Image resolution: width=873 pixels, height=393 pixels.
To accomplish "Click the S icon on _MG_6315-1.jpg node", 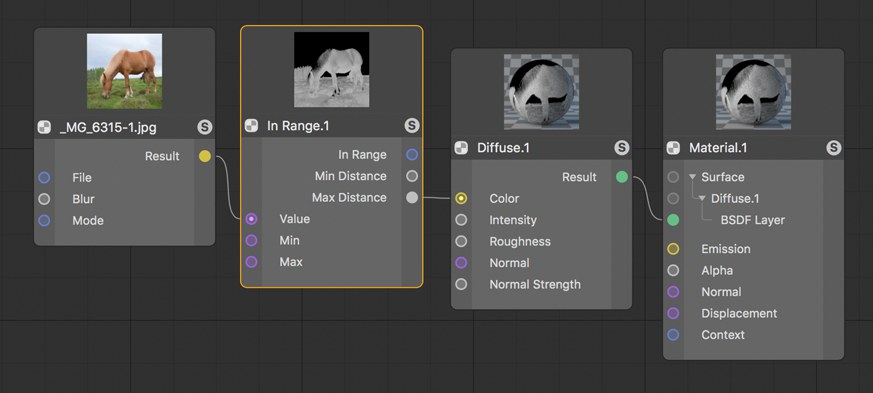I will tap(204, 127).
